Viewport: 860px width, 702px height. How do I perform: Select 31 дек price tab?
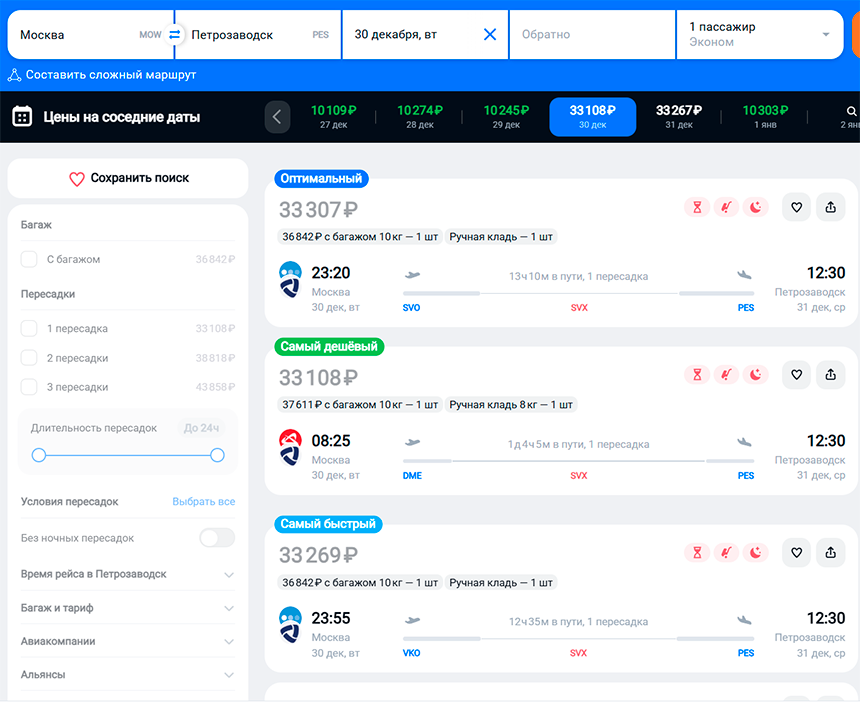tap(679, 117)
